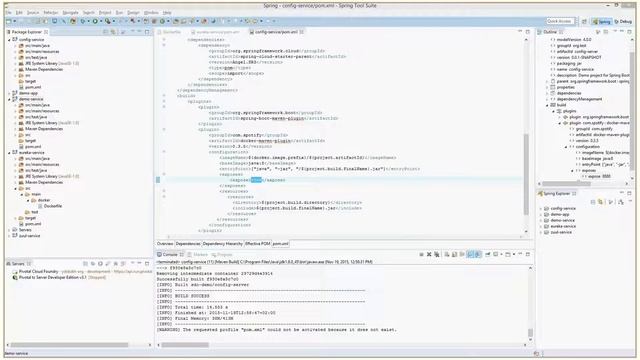Viewport: 640px width, 360px height.
Task: Maximize the Spring Explorer view
Action: [x=630, y=193]
